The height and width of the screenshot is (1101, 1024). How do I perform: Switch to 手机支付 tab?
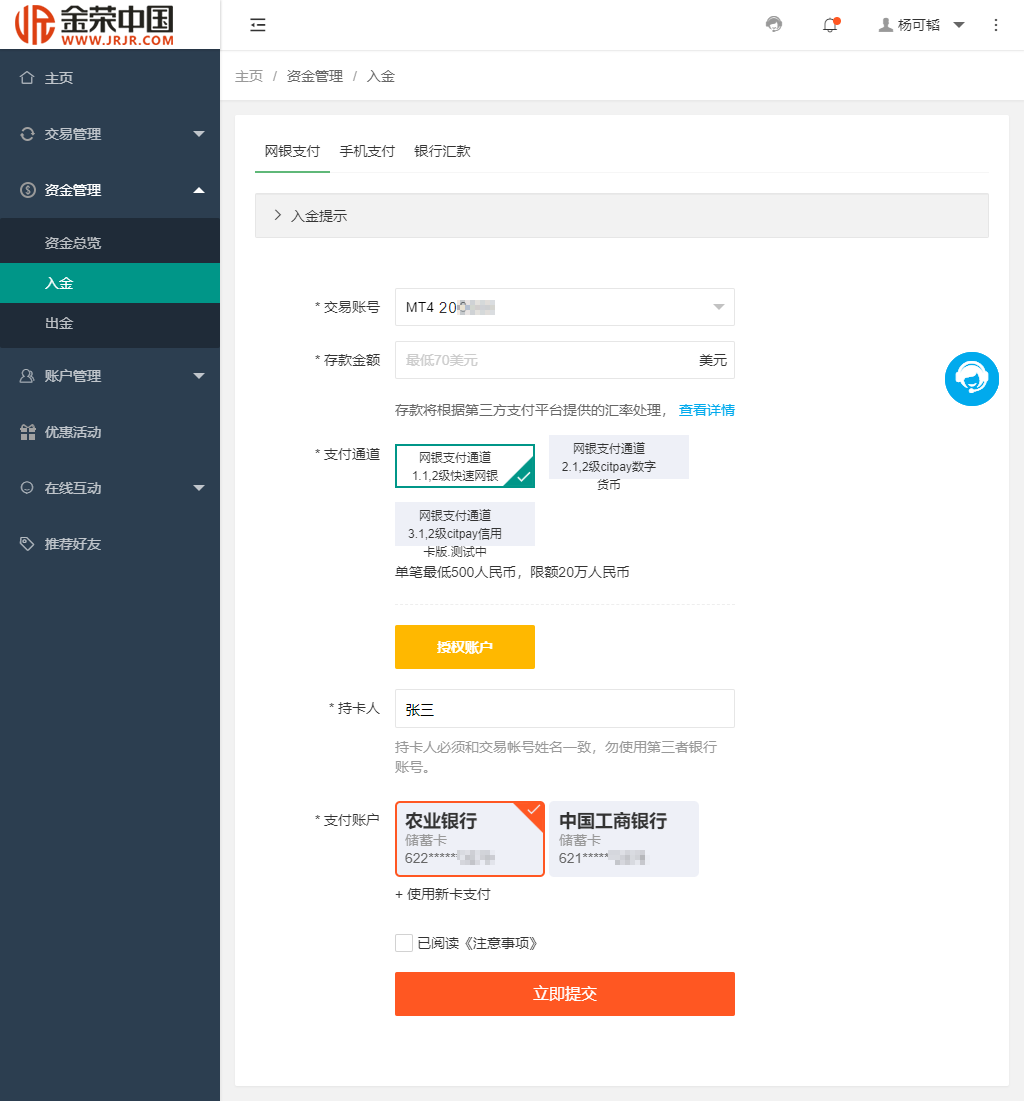(x=367, y=151)
